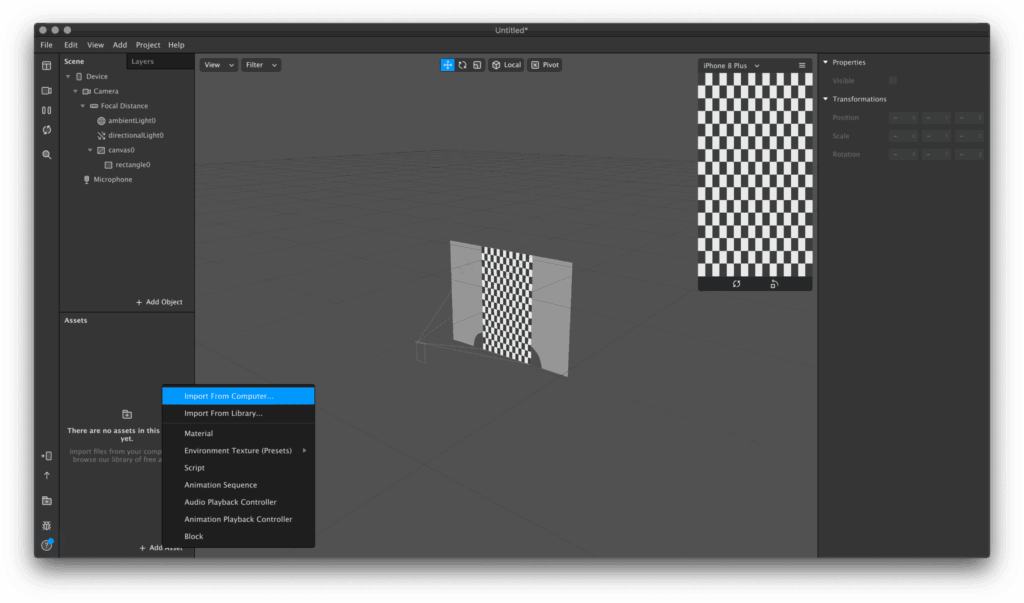The height and width of the screenshot is (603, 1024).
Task: Choose Material from the asset menu
Action: click(239, 434)
